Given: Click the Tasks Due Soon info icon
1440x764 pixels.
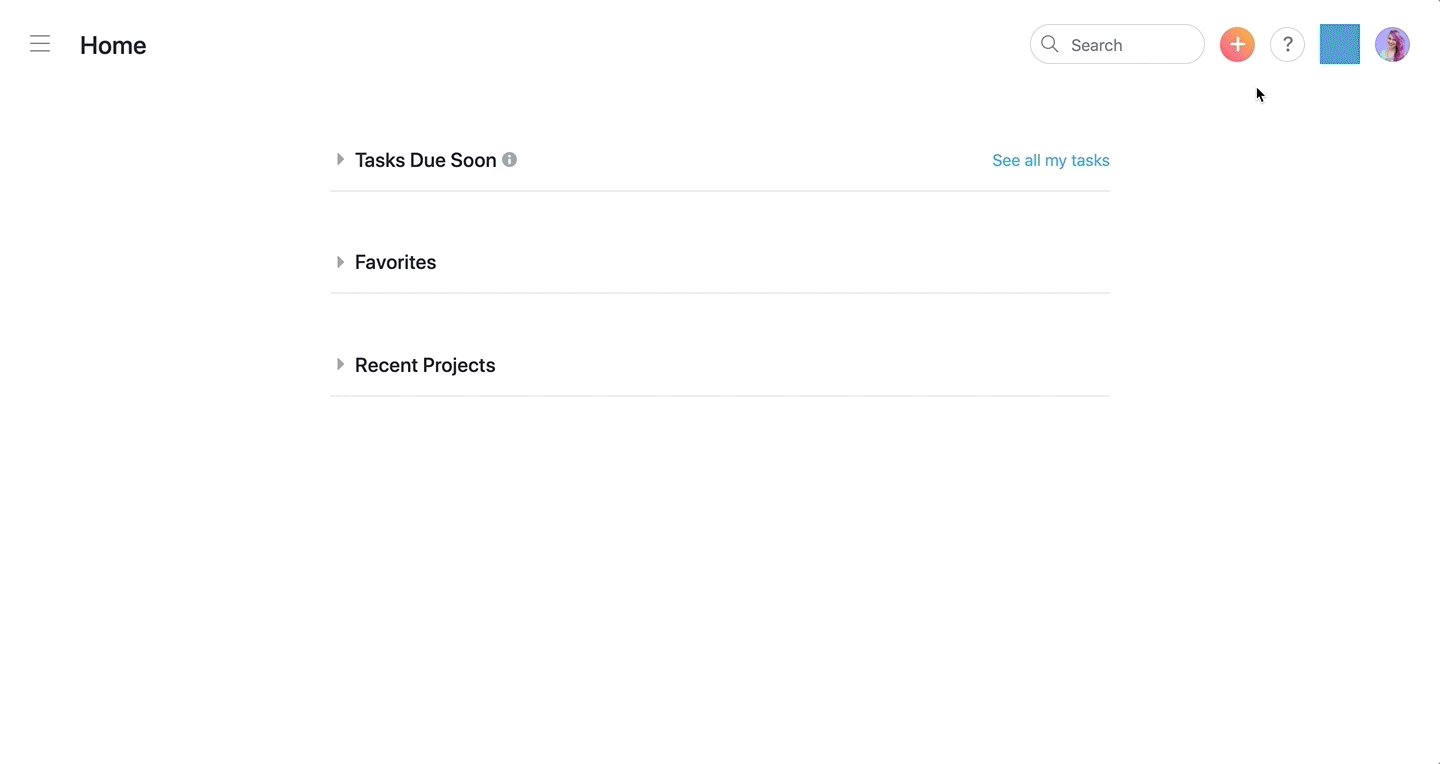Looking at the screenshot, I should (x=509, y=159).
